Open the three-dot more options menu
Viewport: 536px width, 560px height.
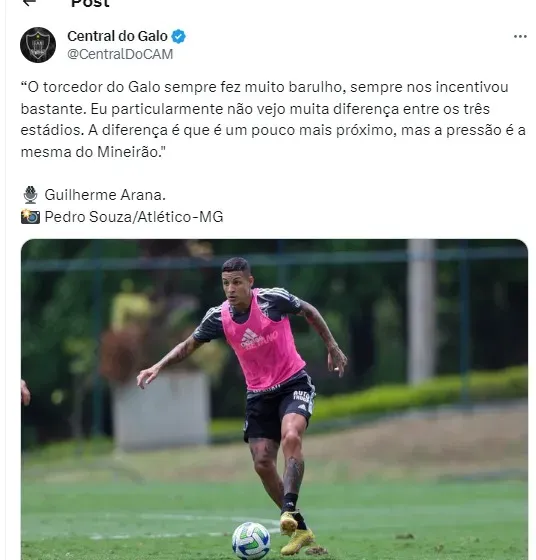coord(520,36)
